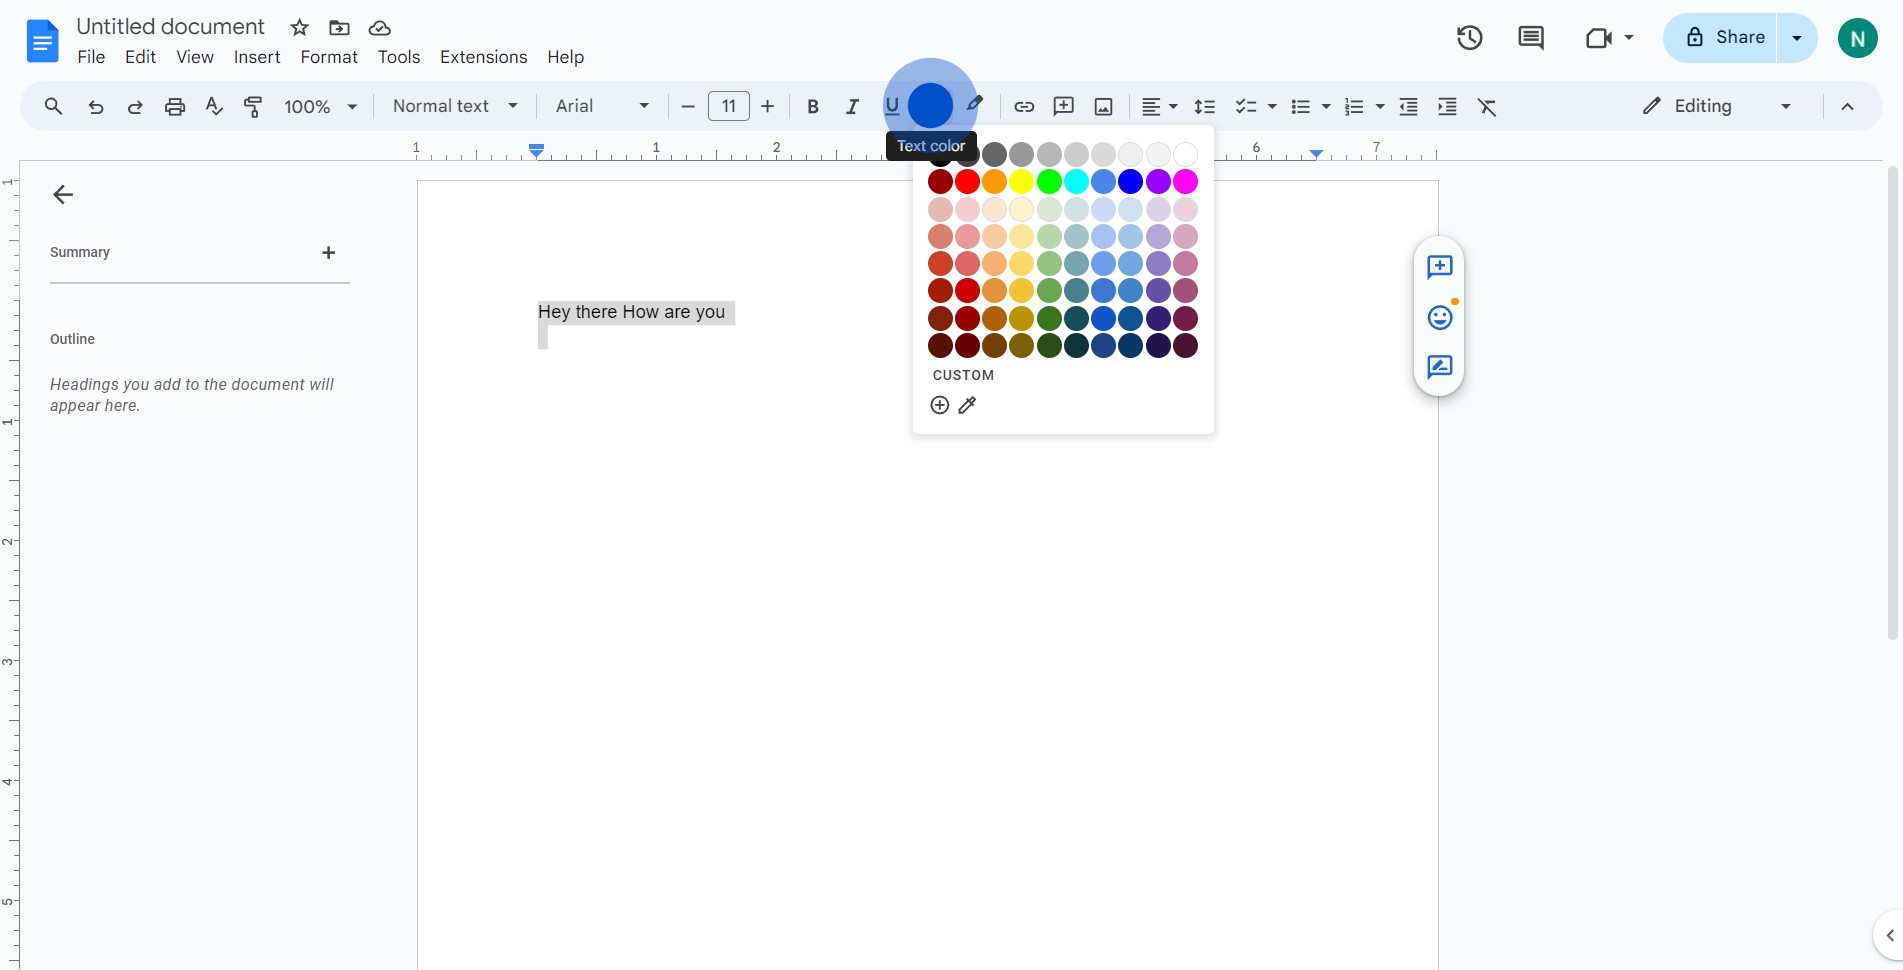Select the paint format tool
The width and height of the screenshot is (1903, 970).
coord(253,106)
